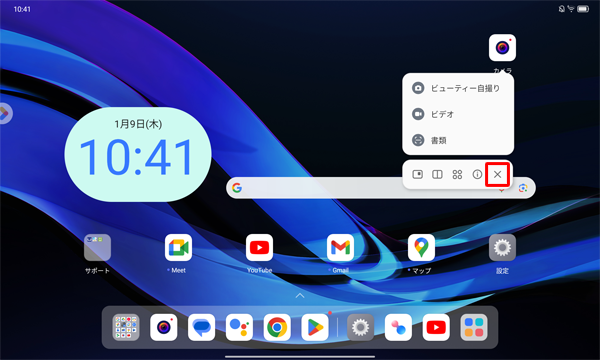Viewport: 600px width, 360px height.
Task: Launch YouTube from dock recent apps
Action: tap(436, 327)
